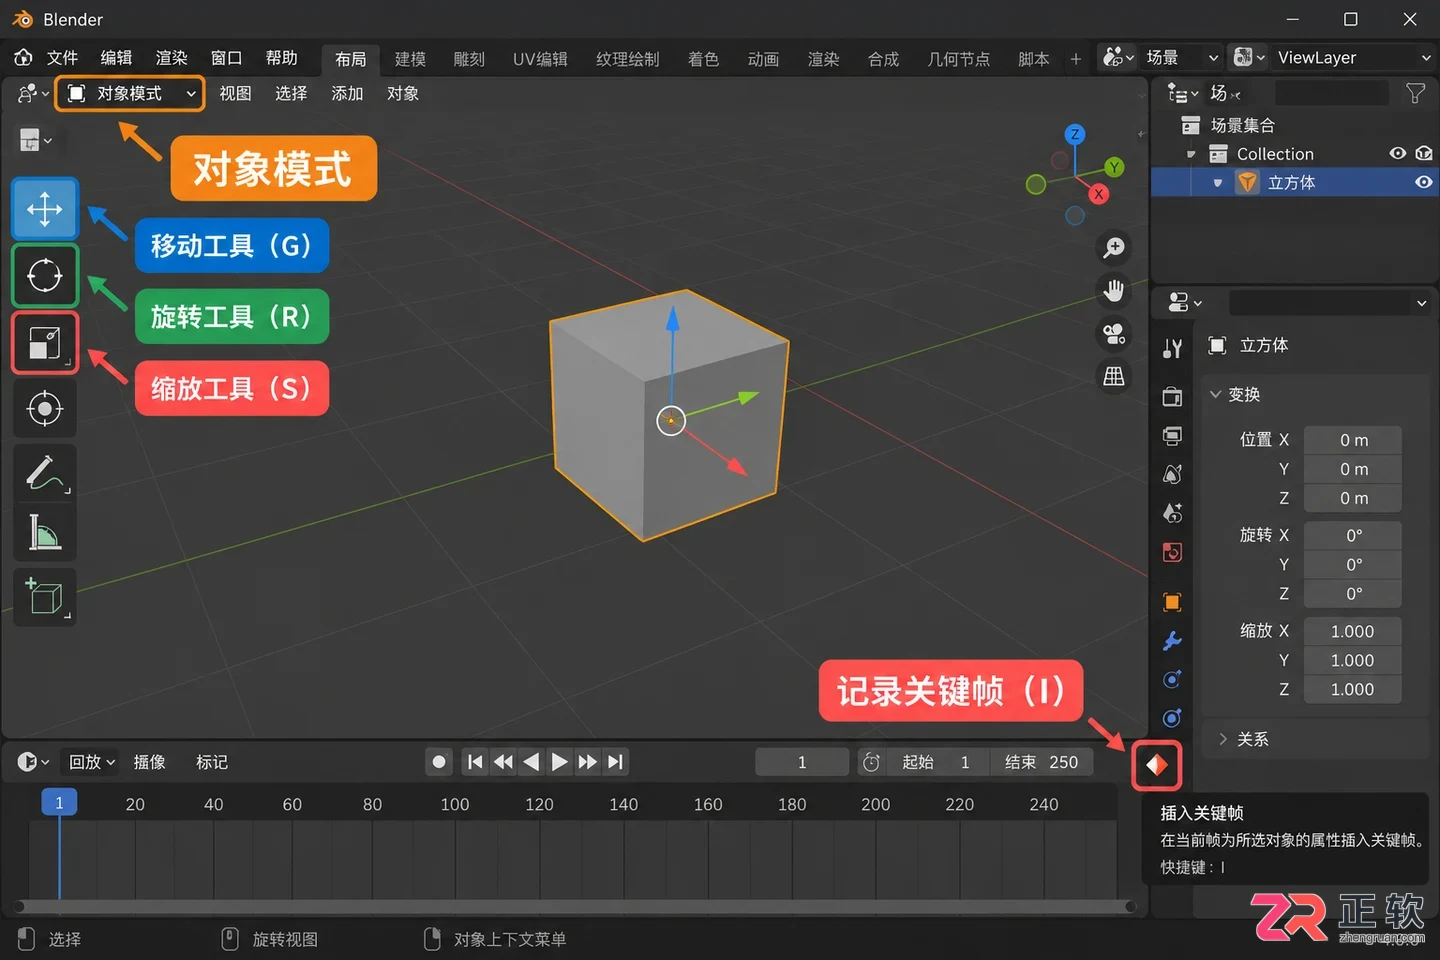The height and width of the screenshot is (960, 1440).
Task: Toggle use preview range clock icon
Action: point(871,762)
